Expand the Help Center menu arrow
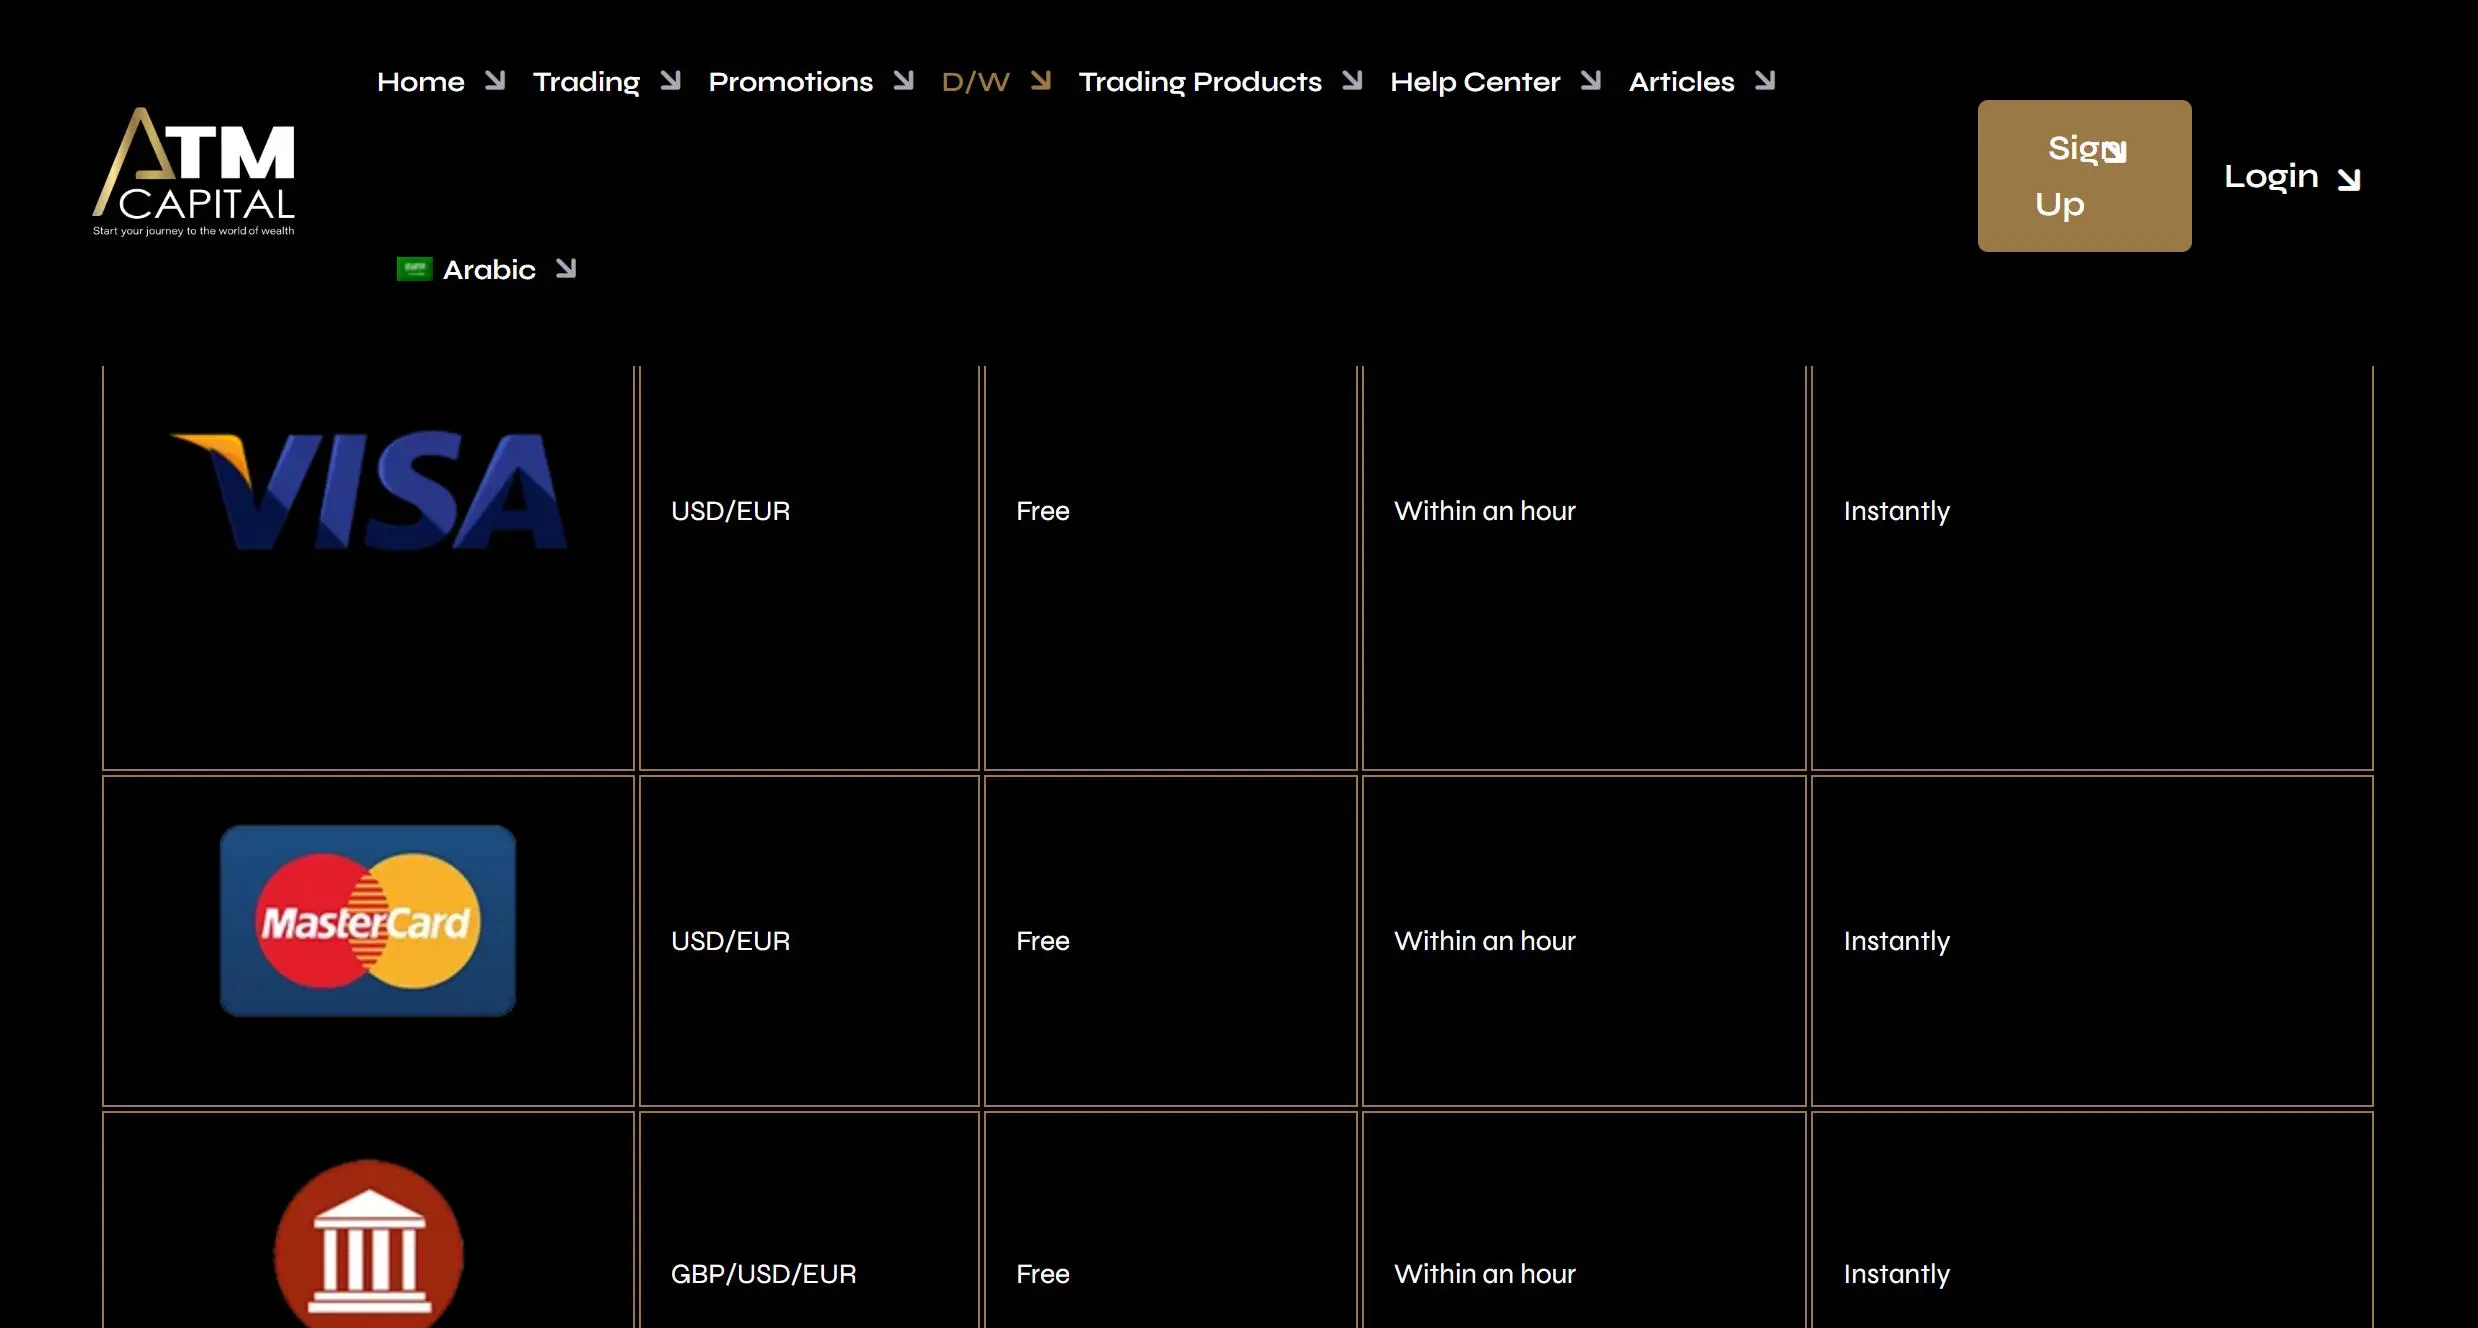The width and height of the screenshot is (2478, 1328). coord(1590,80)
